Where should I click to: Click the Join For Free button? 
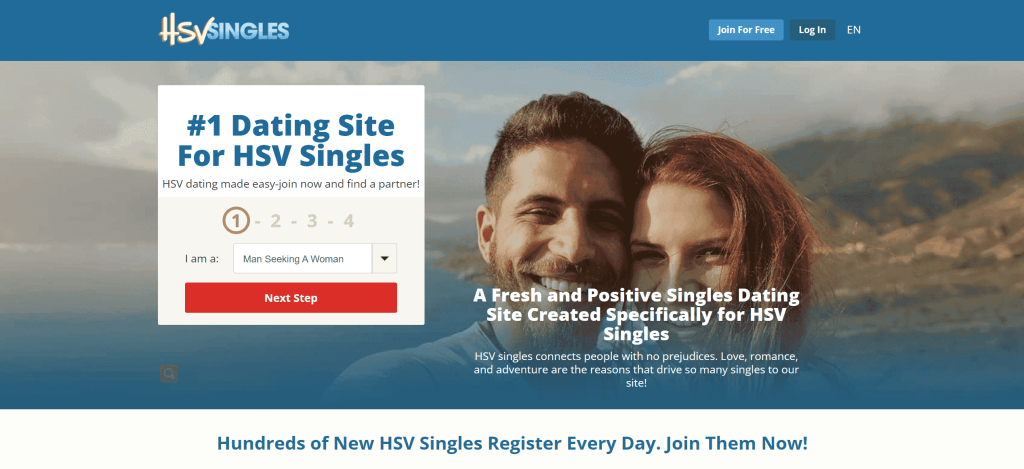[746, 30]
